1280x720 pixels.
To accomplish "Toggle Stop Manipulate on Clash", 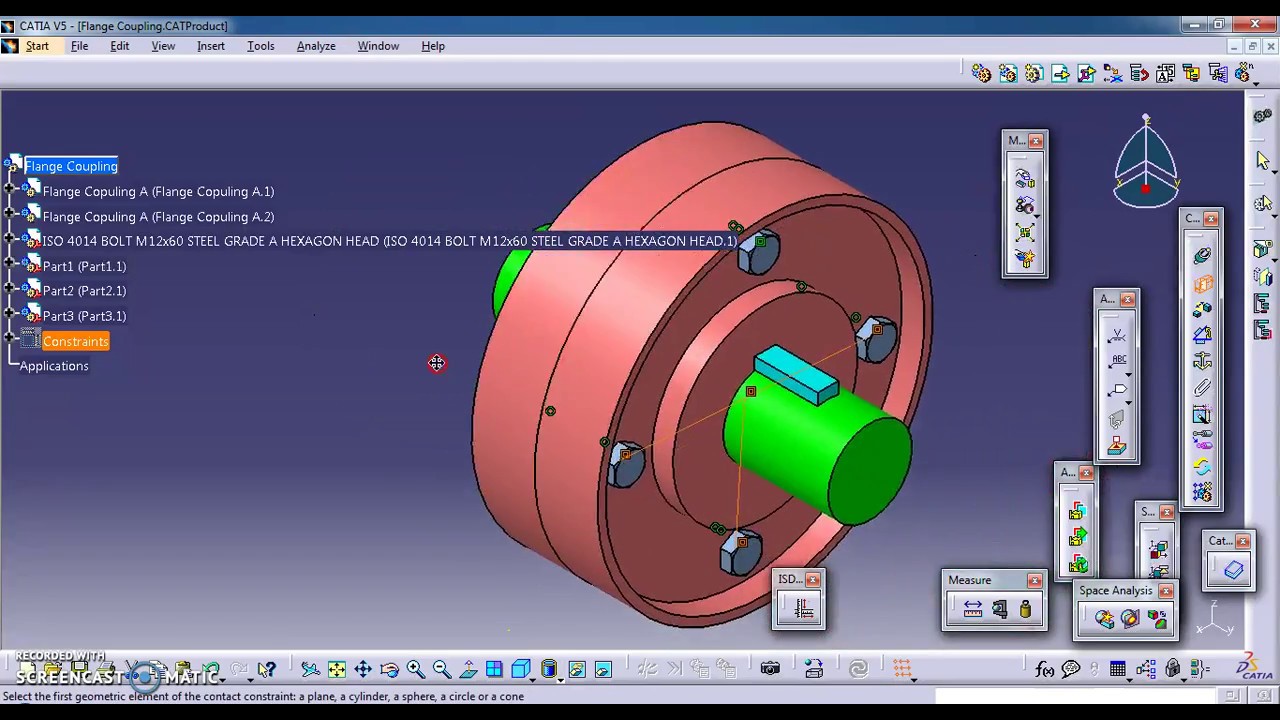I will click(1024, 257).
